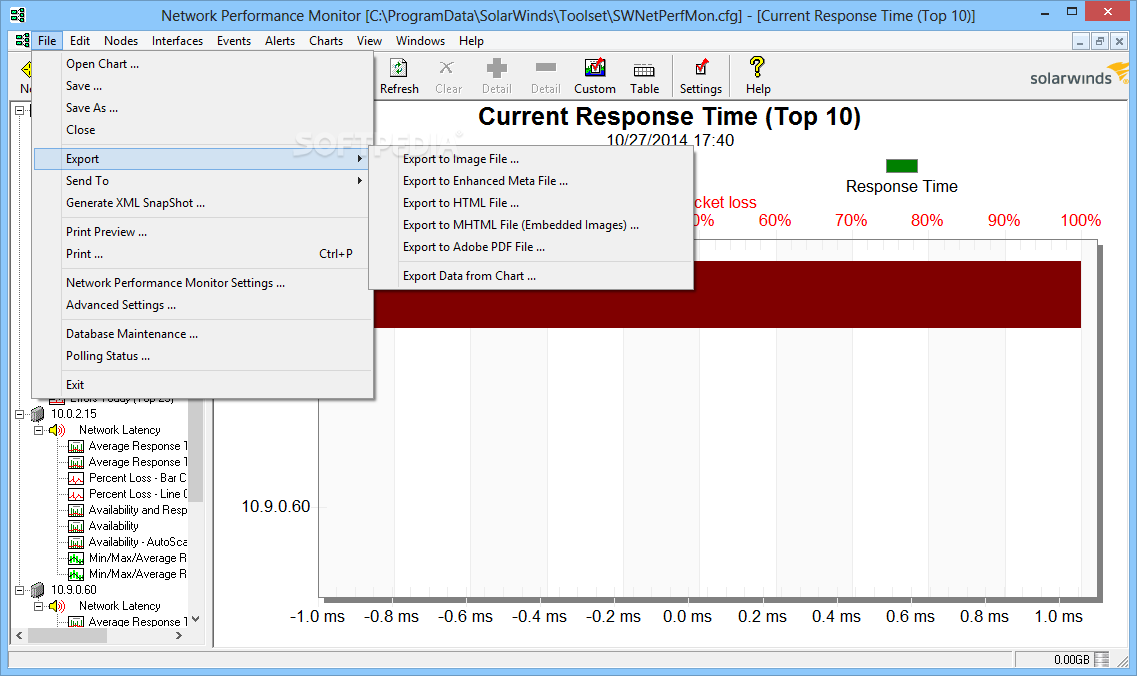Click chart icon beside Availability and Resp
The height and width of the screenshot is (676, 1137).
pyautogui.click(x=75, y=511)
